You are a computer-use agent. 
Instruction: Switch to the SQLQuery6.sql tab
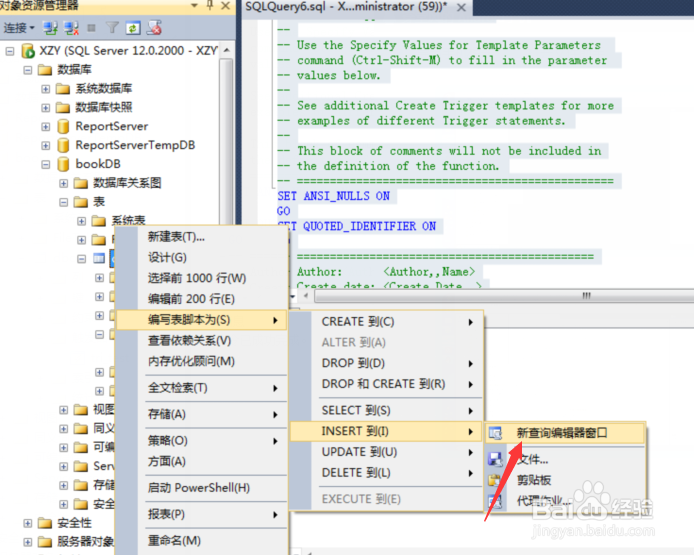click(x=346, y=7)
